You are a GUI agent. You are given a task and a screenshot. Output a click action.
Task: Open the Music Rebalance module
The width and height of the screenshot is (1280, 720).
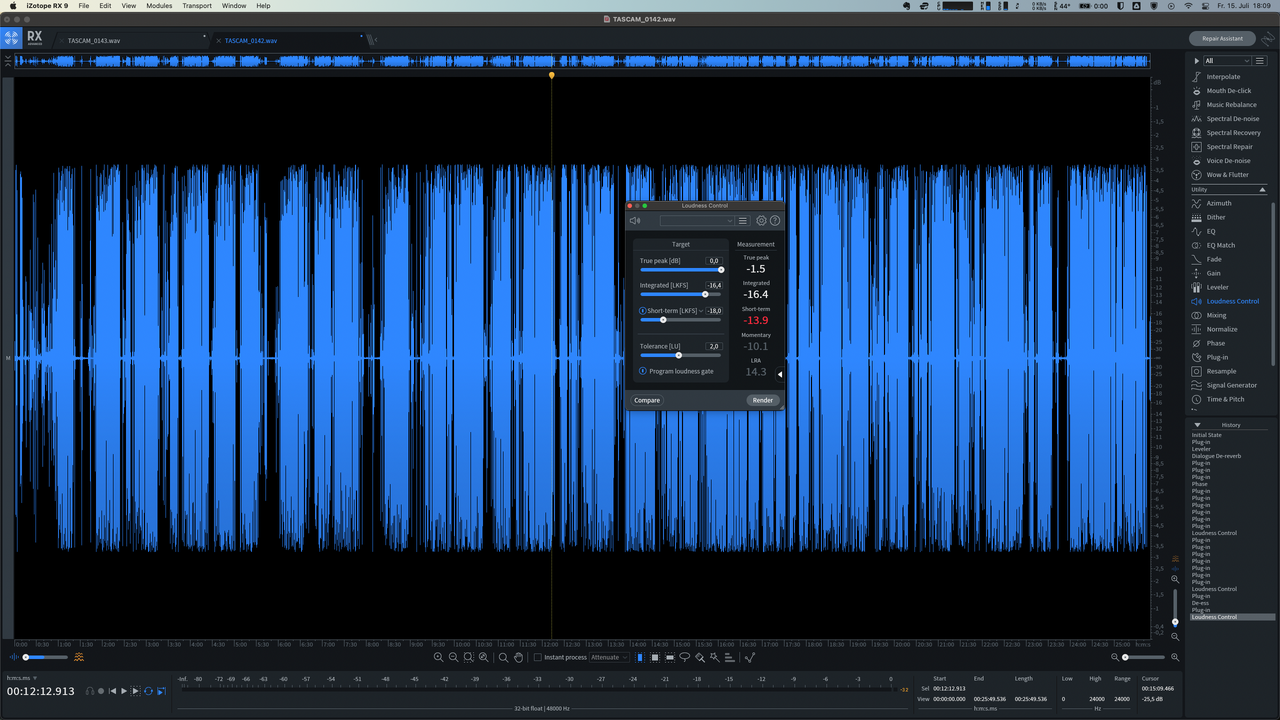click(x=1231, y=105)
